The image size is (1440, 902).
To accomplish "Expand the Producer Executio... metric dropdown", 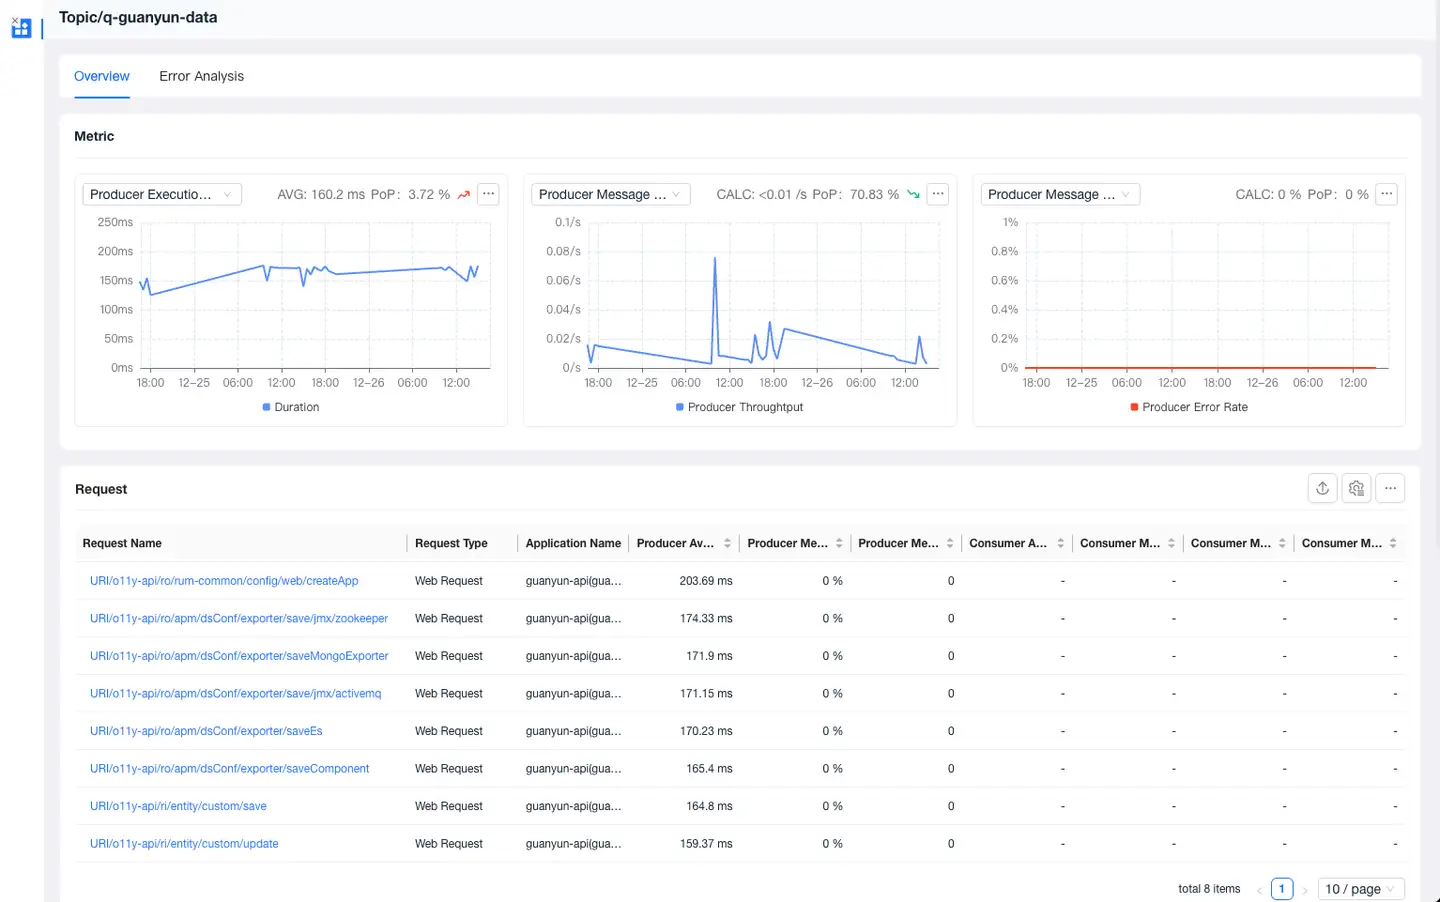I will tap(161, 194).
